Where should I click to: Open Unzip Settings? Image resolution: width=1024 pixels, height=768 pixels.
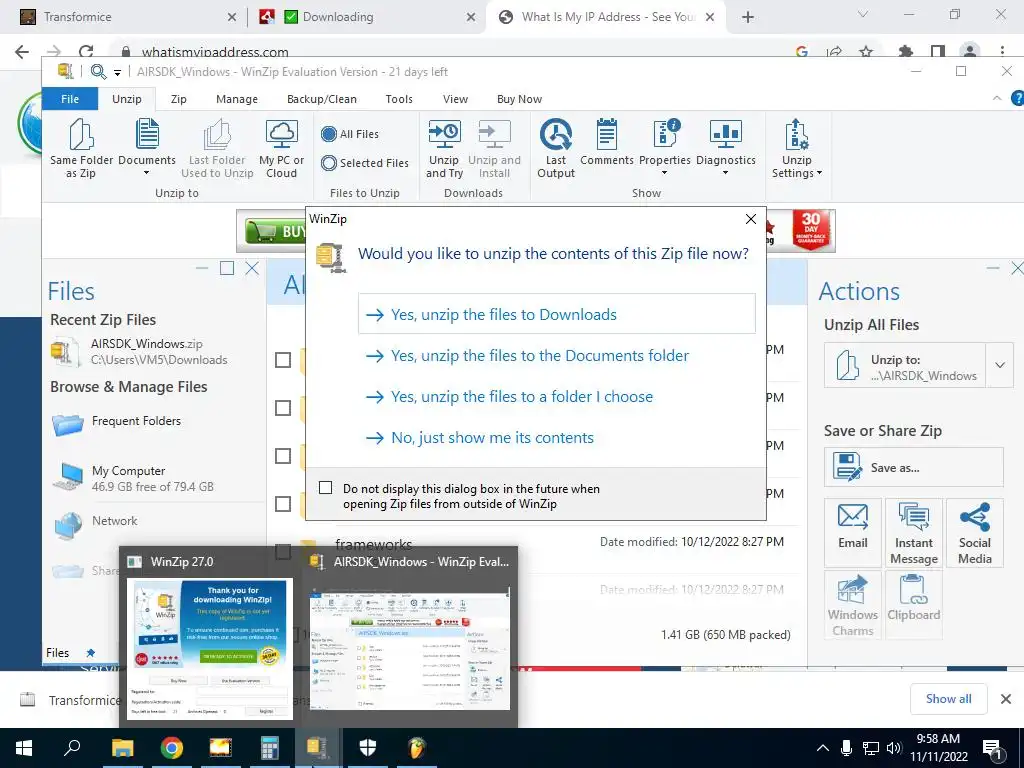coord(797,148)
